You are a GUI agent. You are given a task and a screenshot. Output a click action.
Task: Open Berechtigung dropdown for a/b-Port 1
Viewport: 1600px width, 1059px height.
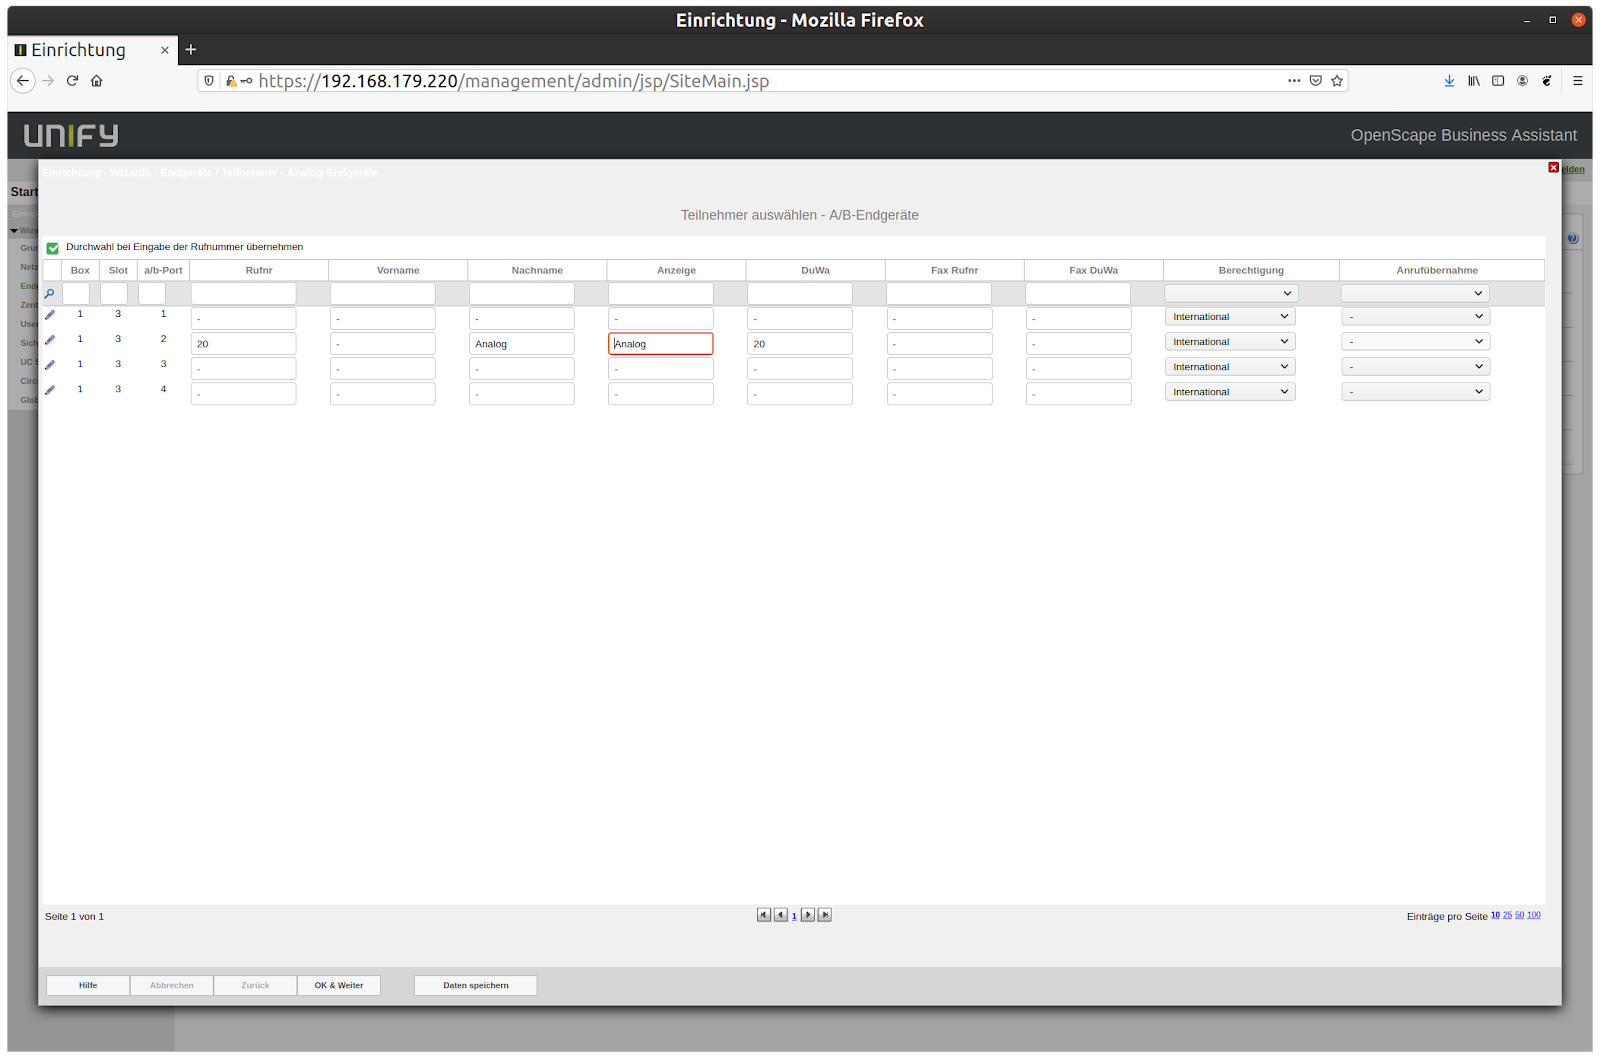point(1230,316)
